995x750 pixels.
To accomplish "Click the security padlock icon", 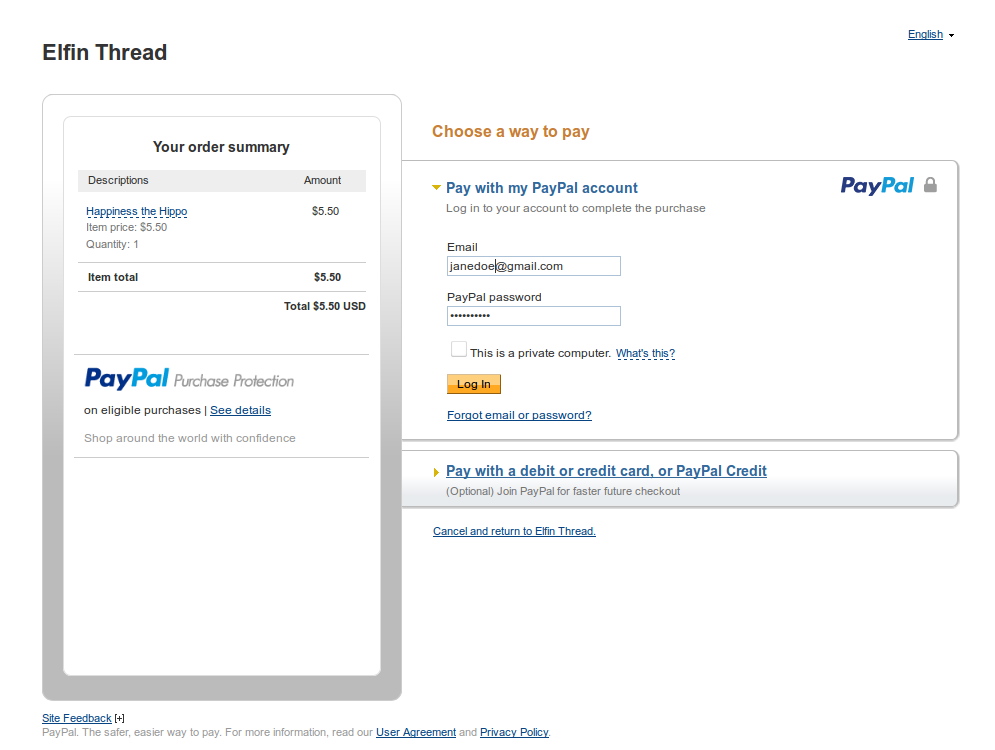I will click(930, 185).
